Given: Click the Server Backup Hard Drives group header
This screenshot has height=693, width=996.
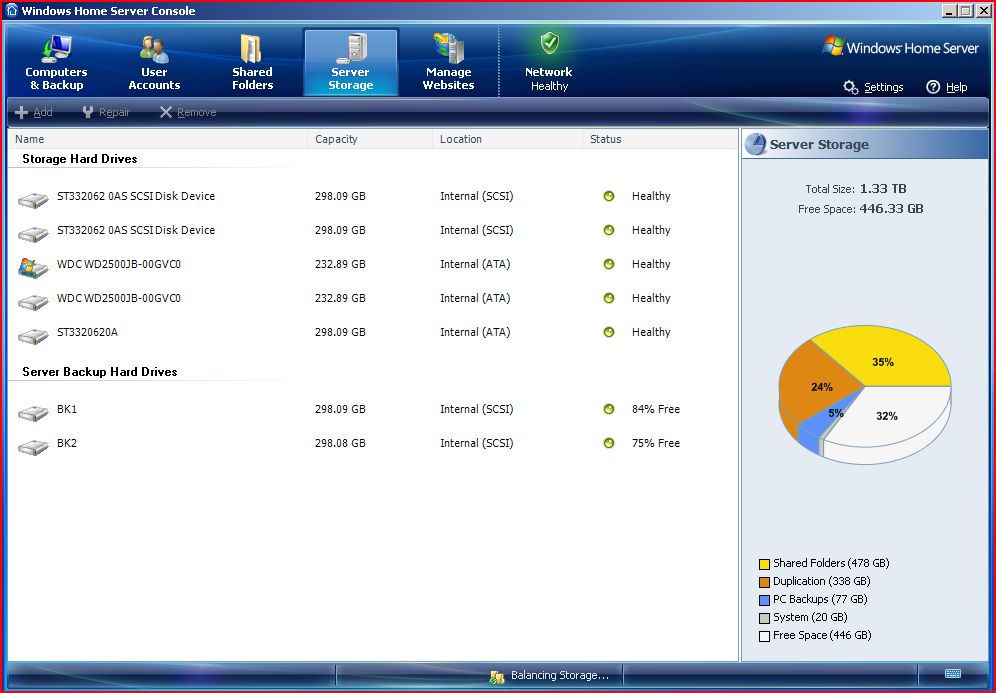Looking at the screenshot, I should click(x=100, y=372).
